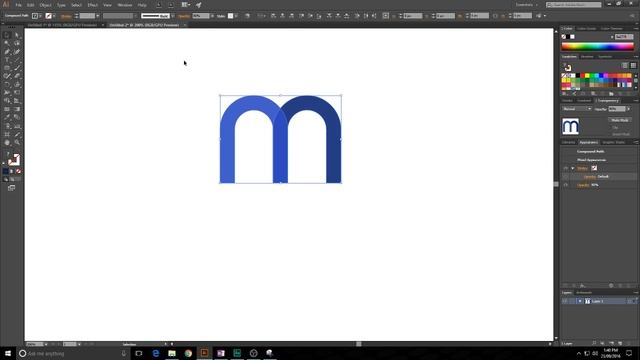Open the Windows Start button

coord(7,353)
